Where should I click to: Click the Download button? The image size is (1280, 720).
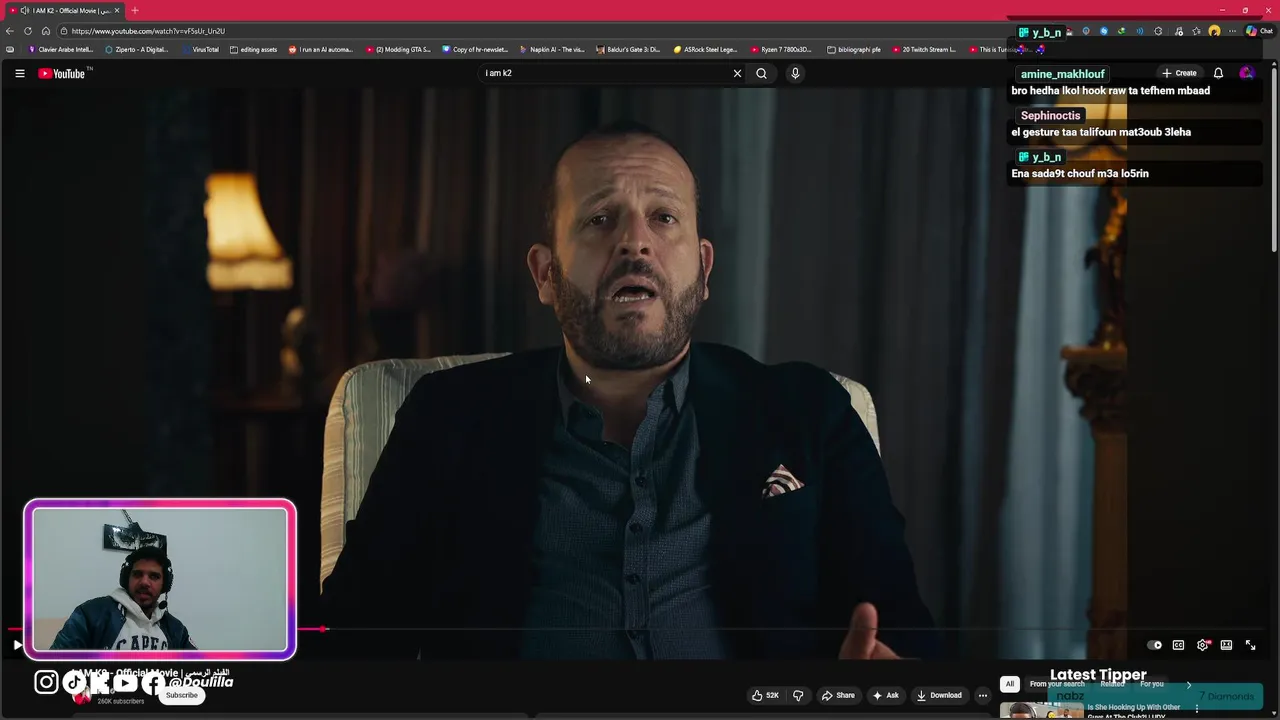coord(939,695)
